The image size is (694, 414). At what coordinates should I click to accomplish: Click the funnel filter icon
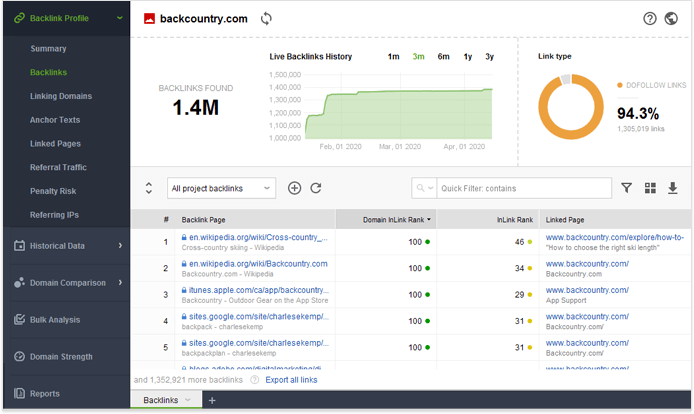[626, 188]
